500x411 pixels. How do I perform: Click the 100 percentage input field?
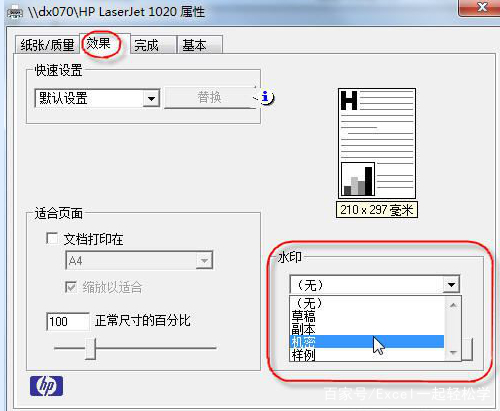pyautogui.click(x=68, y=321)
